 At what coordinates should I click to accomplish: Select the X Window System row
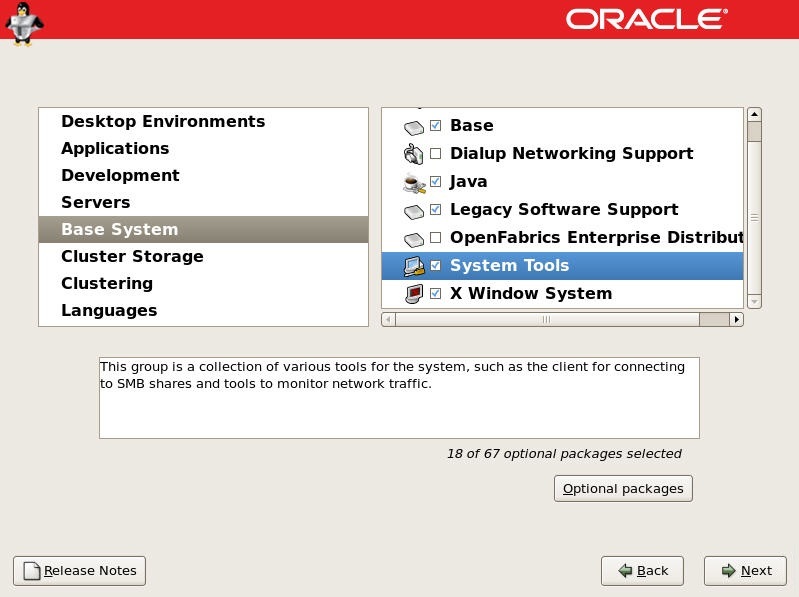pos(563,293)
